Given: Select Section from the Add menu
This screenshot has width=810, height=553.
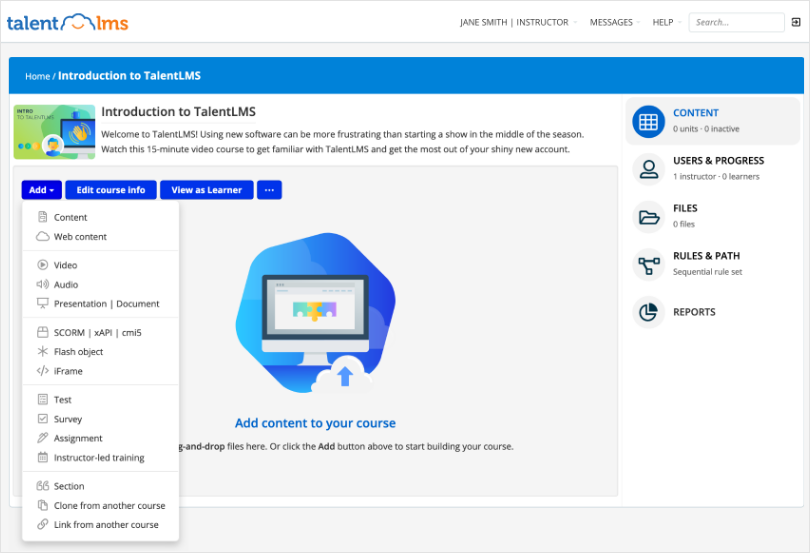Looking at the screenshot, I should pos(101,486).
